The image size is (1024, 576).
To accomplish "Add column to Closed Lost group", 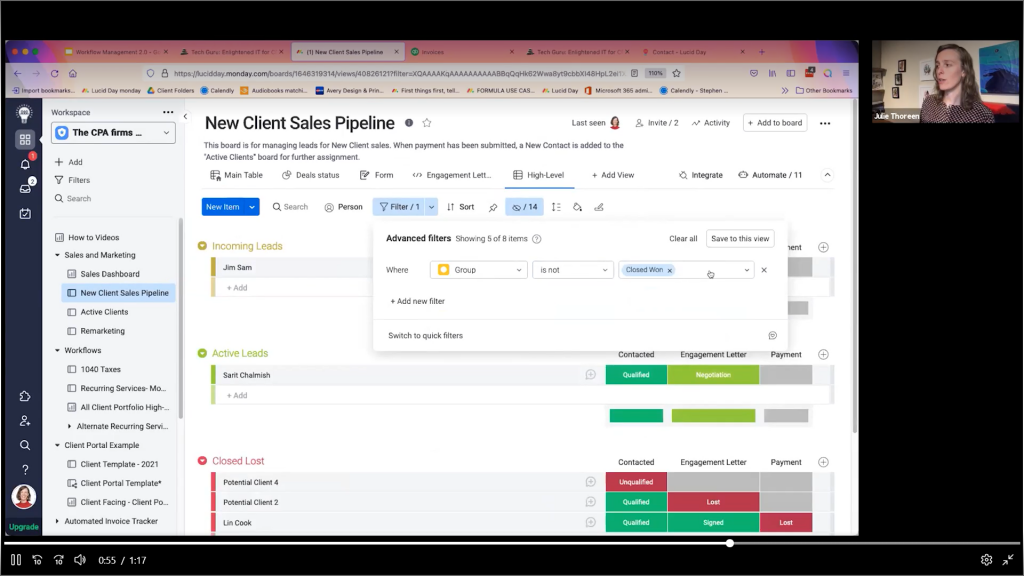I will [824, 462].
